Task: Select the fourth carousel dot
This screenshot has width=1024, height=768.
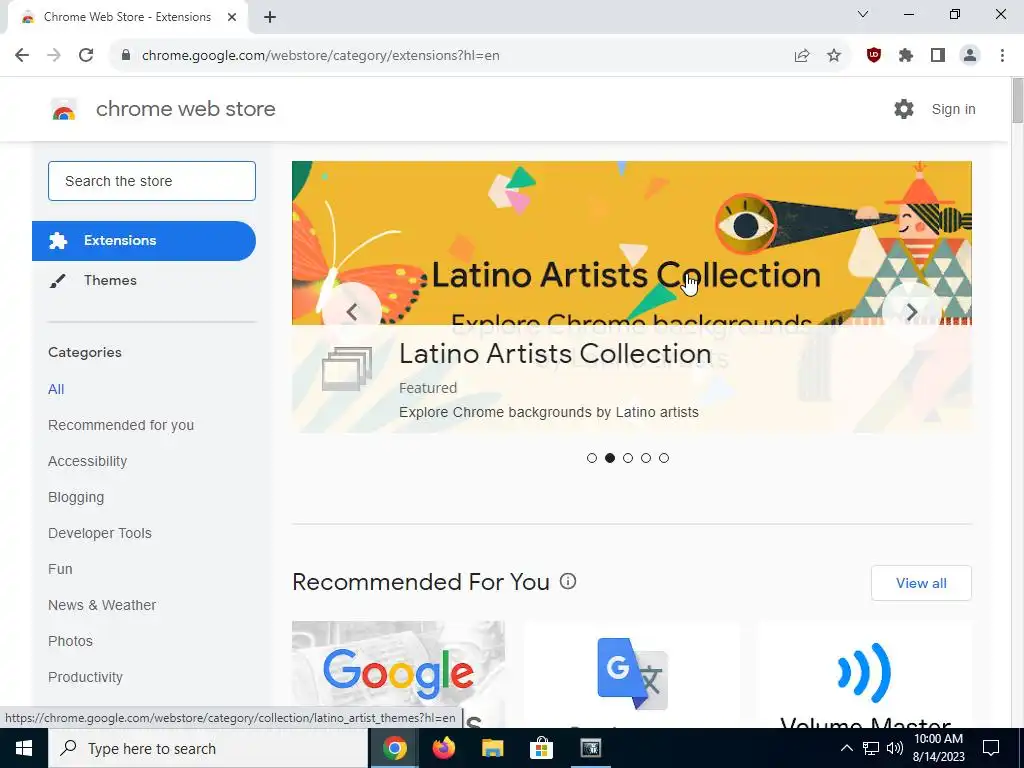Action: coord(646,458)
